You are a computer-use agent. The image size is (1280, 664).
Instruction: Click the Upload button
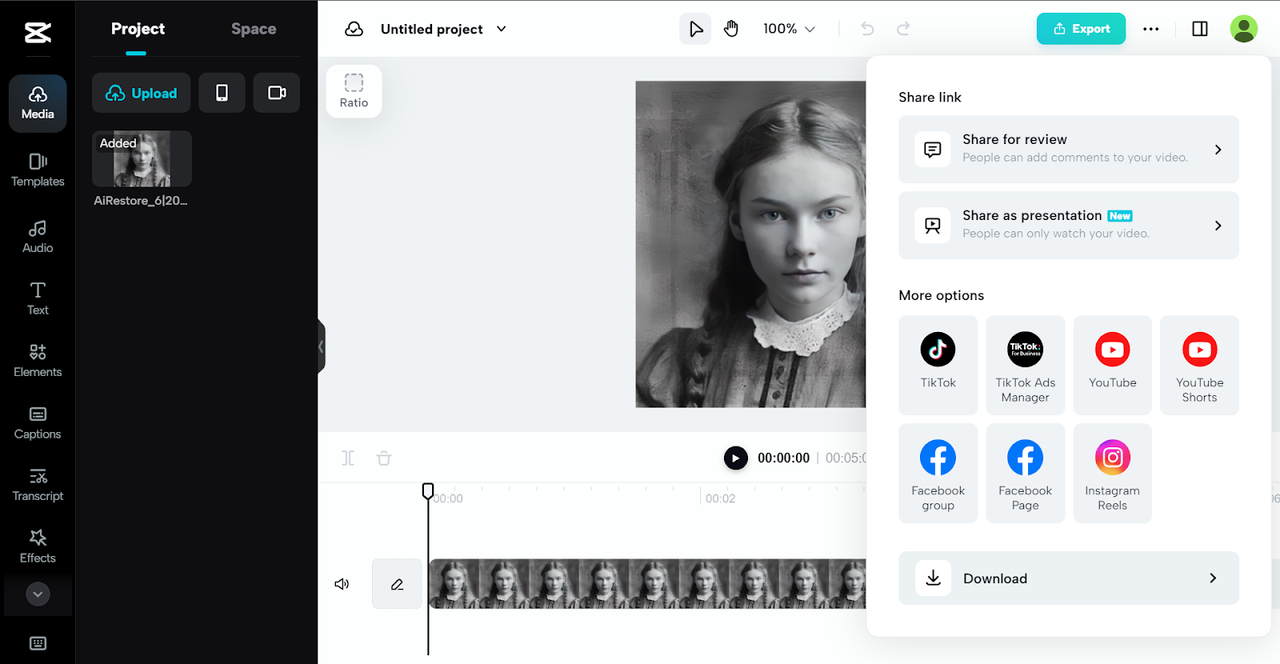(141, 93)
